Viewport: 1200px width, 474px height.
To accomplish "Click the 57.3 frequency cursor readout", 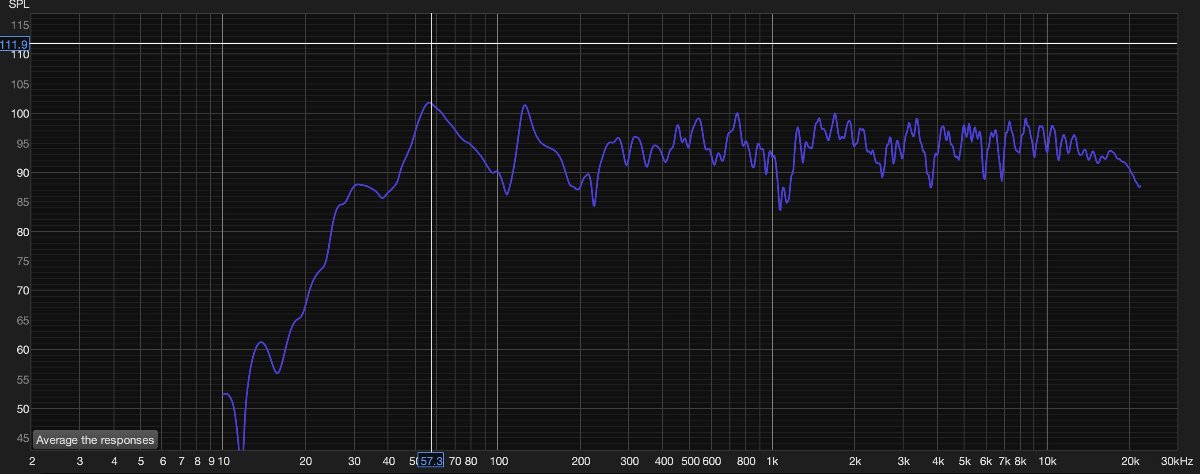I will coord(431,461).
